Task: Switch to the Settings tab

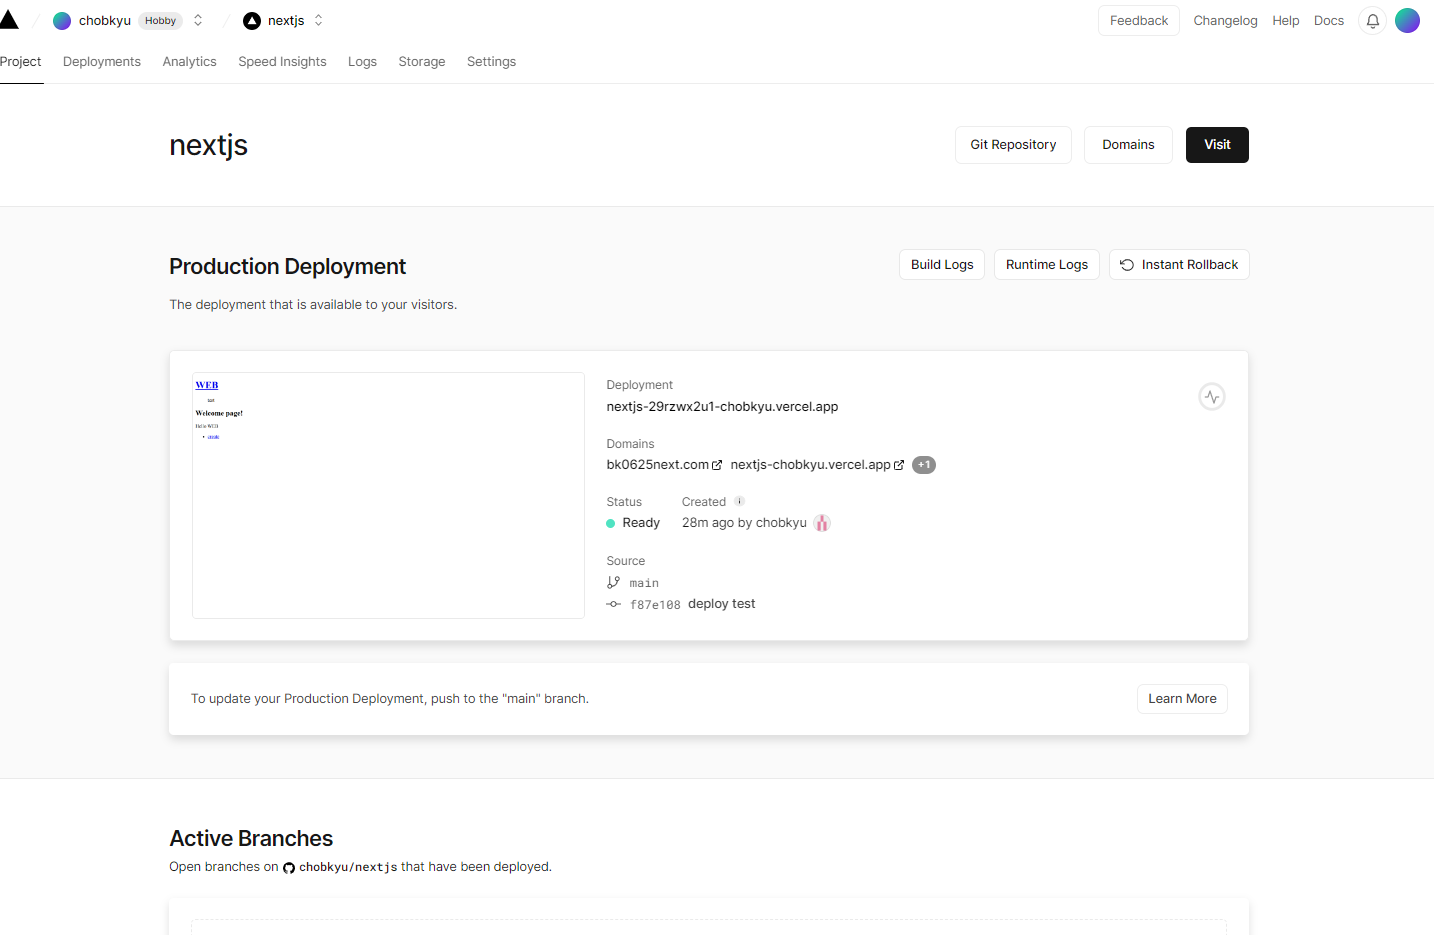Action: 491,62
